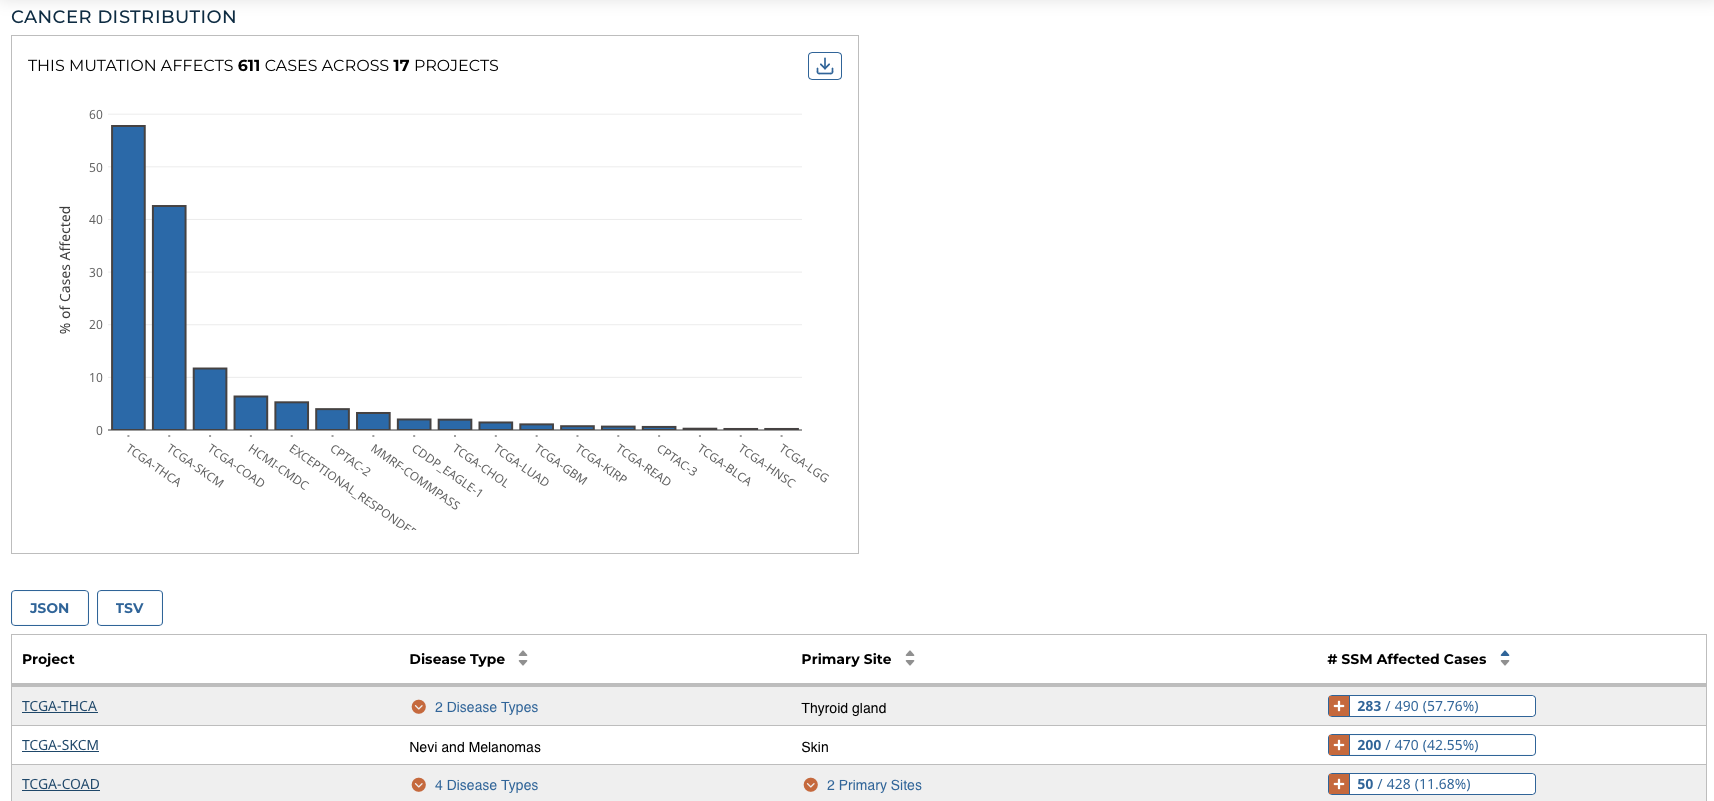The width and height of the screenshot is (1714, 801).
Task: Sort table by Primary Site column
Action: [909, 658]
